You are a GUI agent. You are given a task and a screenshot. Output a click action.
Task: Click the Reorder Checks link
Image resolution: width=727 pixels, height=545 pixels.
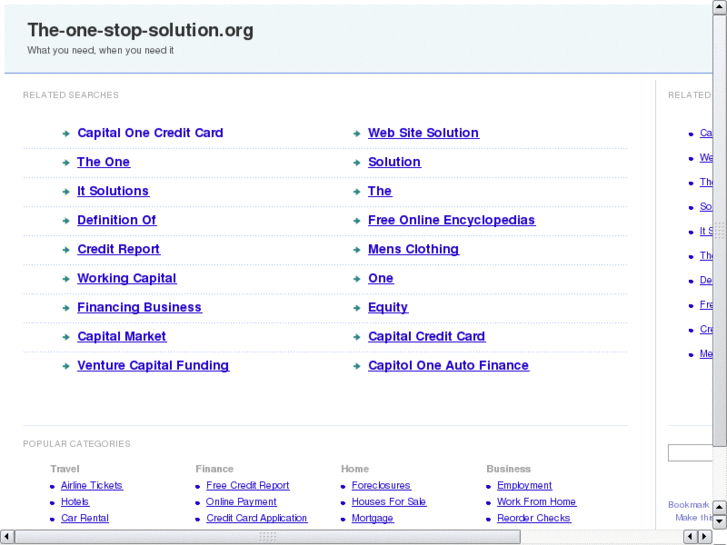point(534,518)
